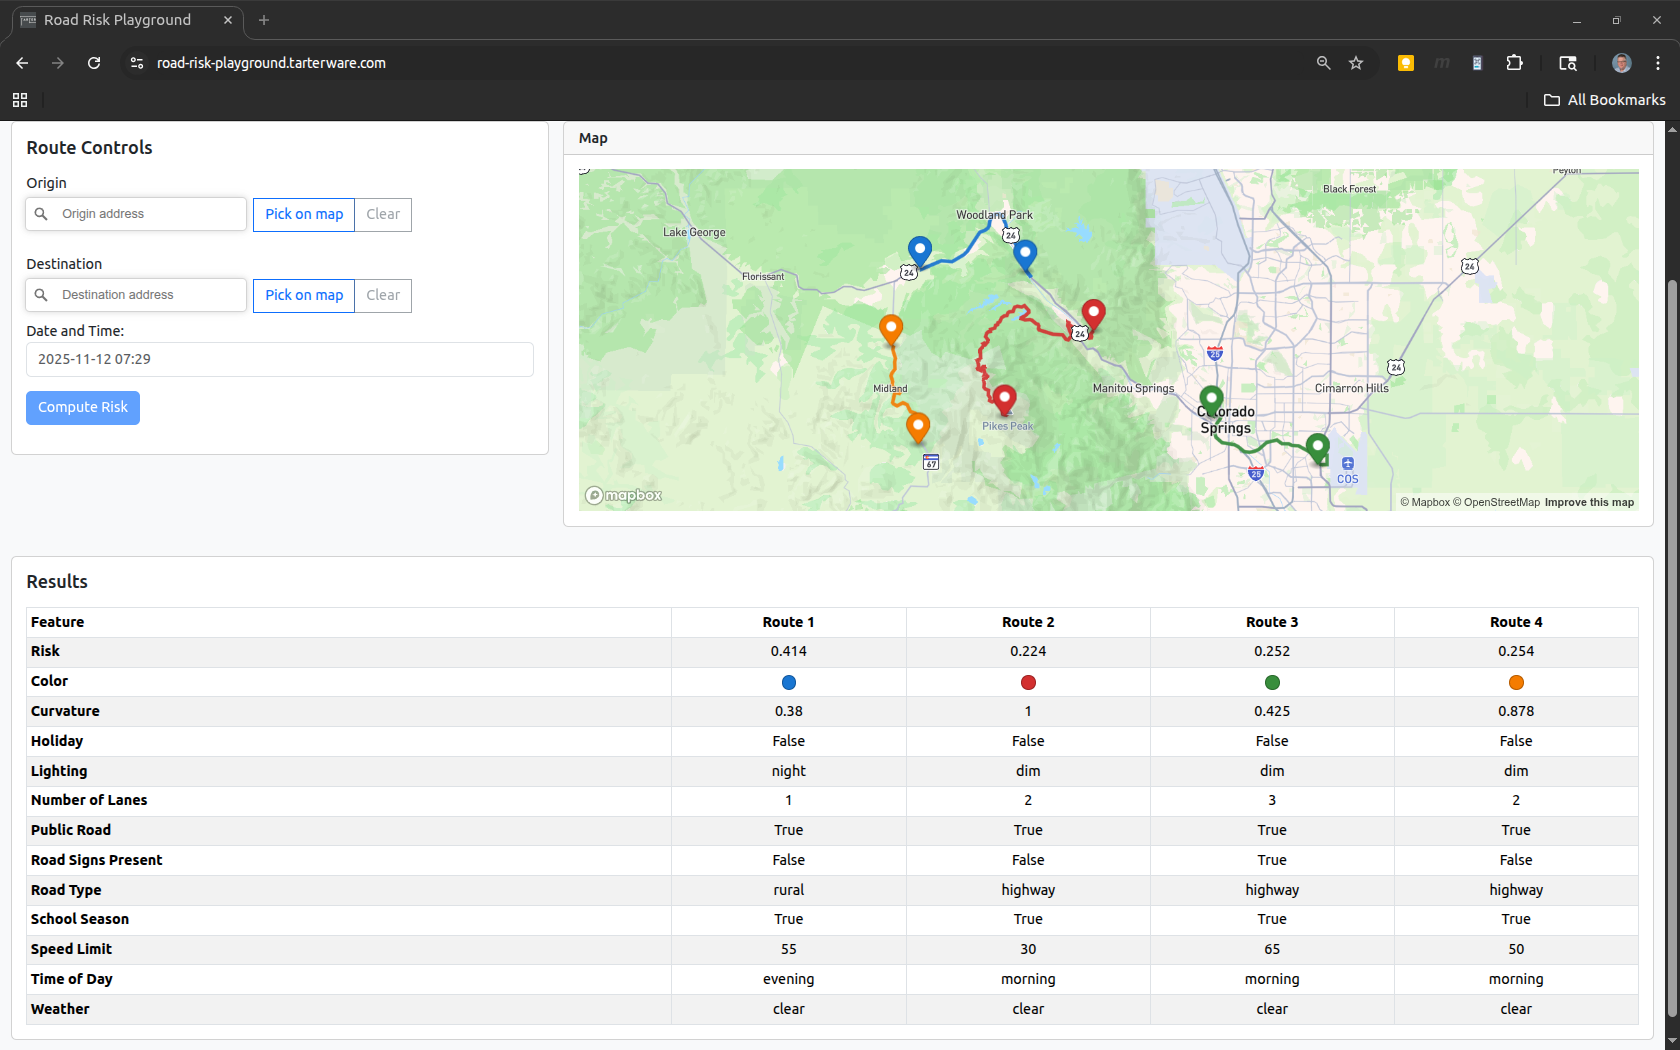Click the green marker in Colorado Springs
Image resolution: width=1680 pixels, height=1050 pixels.
point(1211,396)
